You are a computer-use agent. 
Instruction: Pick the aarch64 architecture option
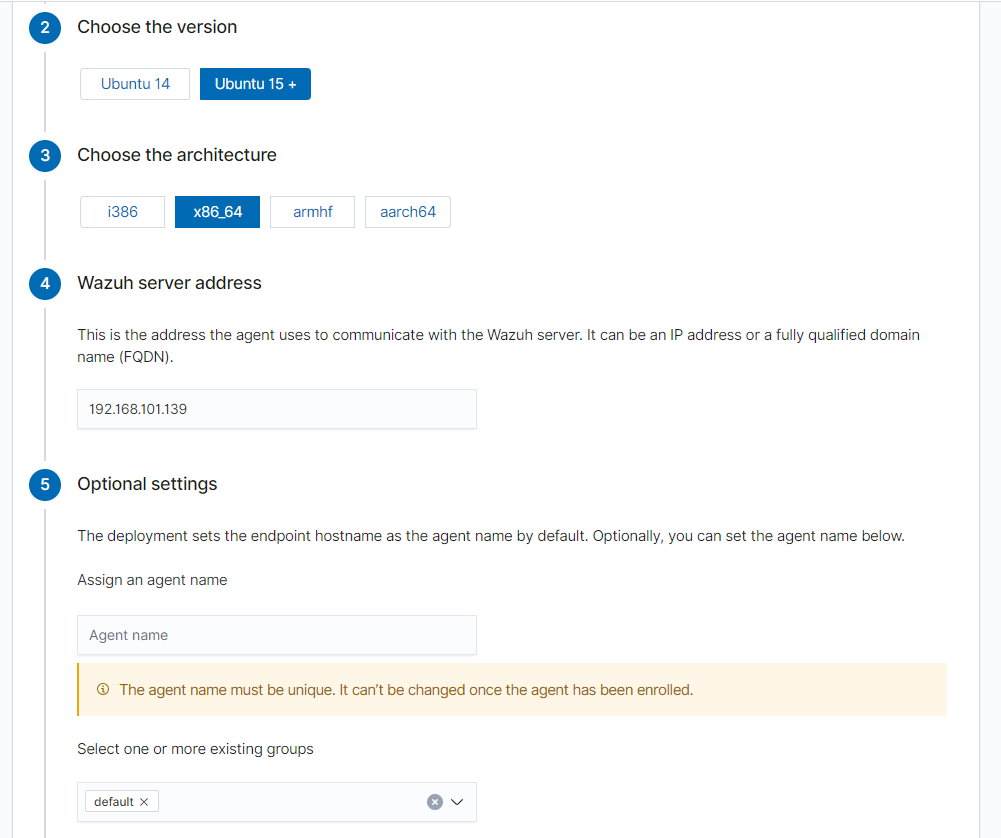click(407, 212)
